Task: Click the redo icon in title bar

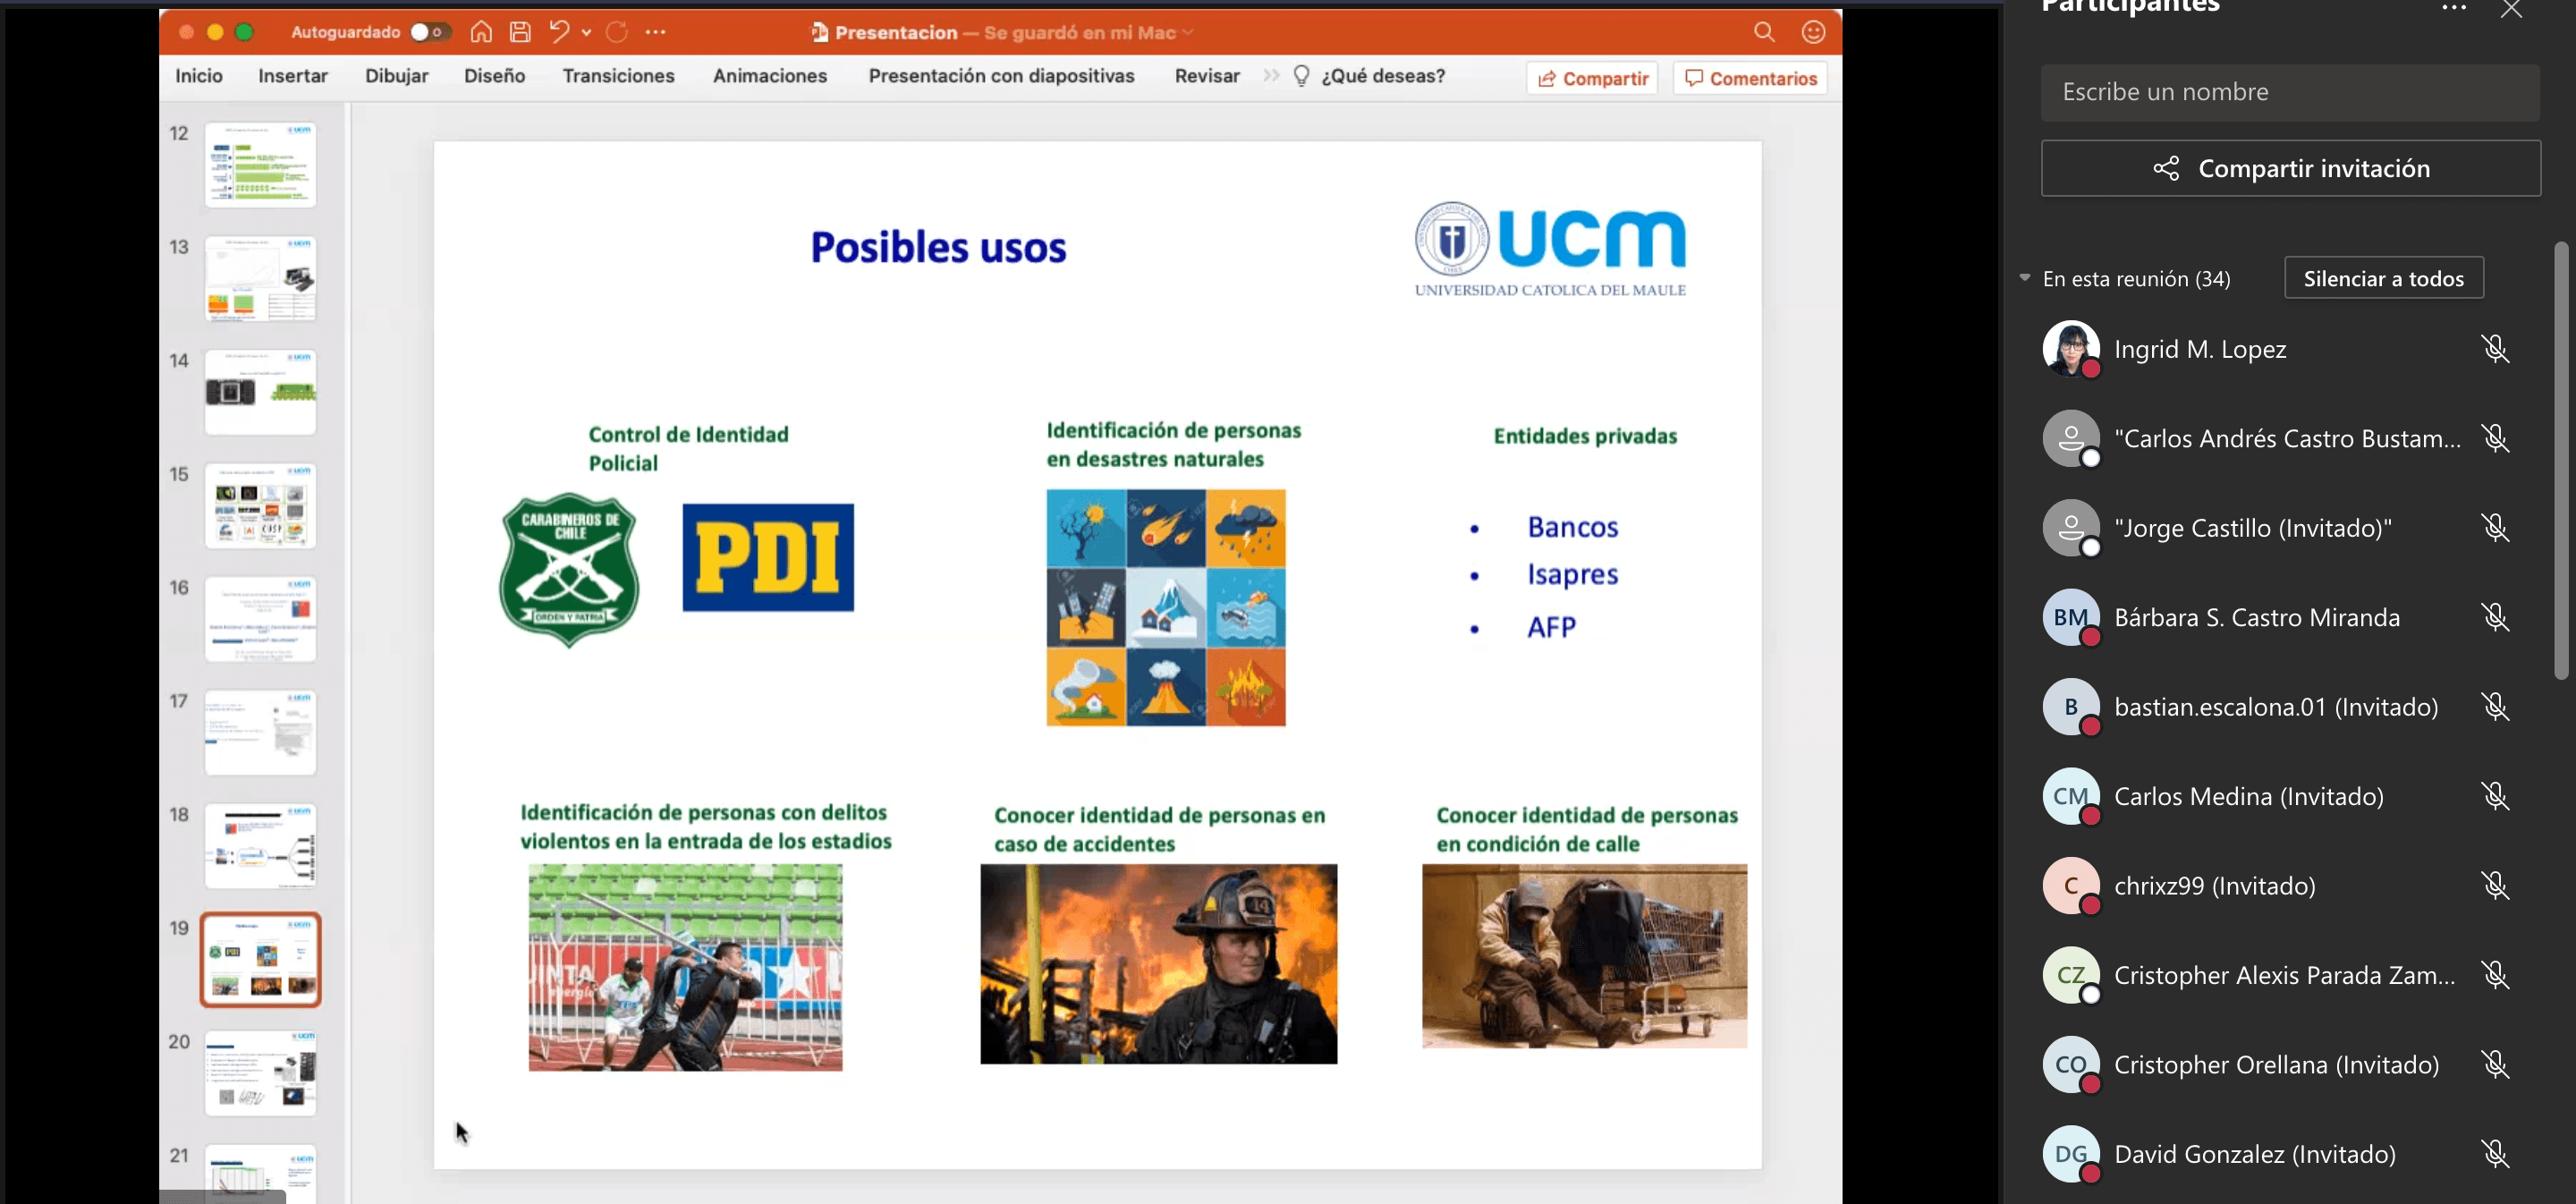Action: [617, 32]
